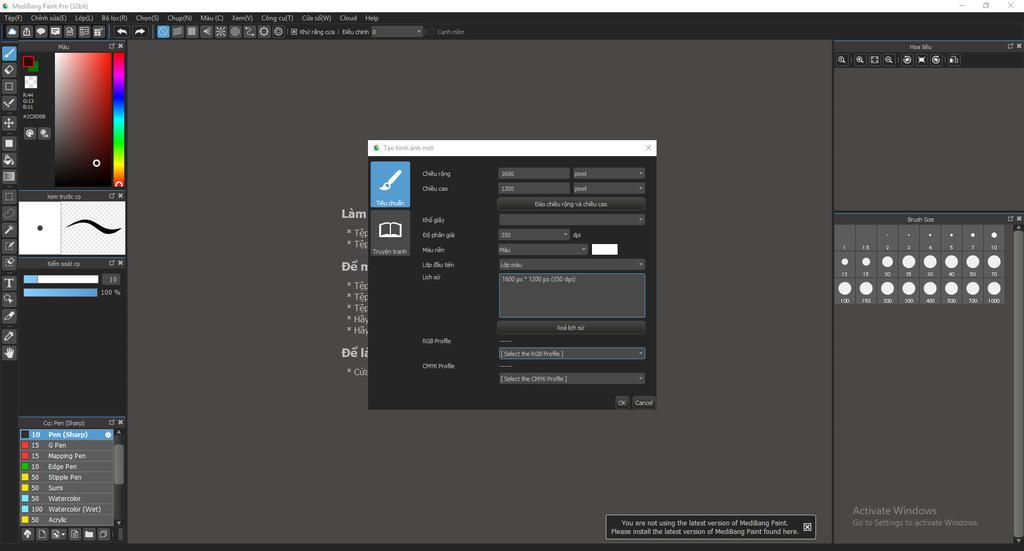This screenshot has width=1024, height=551.
Task: Select the Eraser tool
Action: [9, 70]
